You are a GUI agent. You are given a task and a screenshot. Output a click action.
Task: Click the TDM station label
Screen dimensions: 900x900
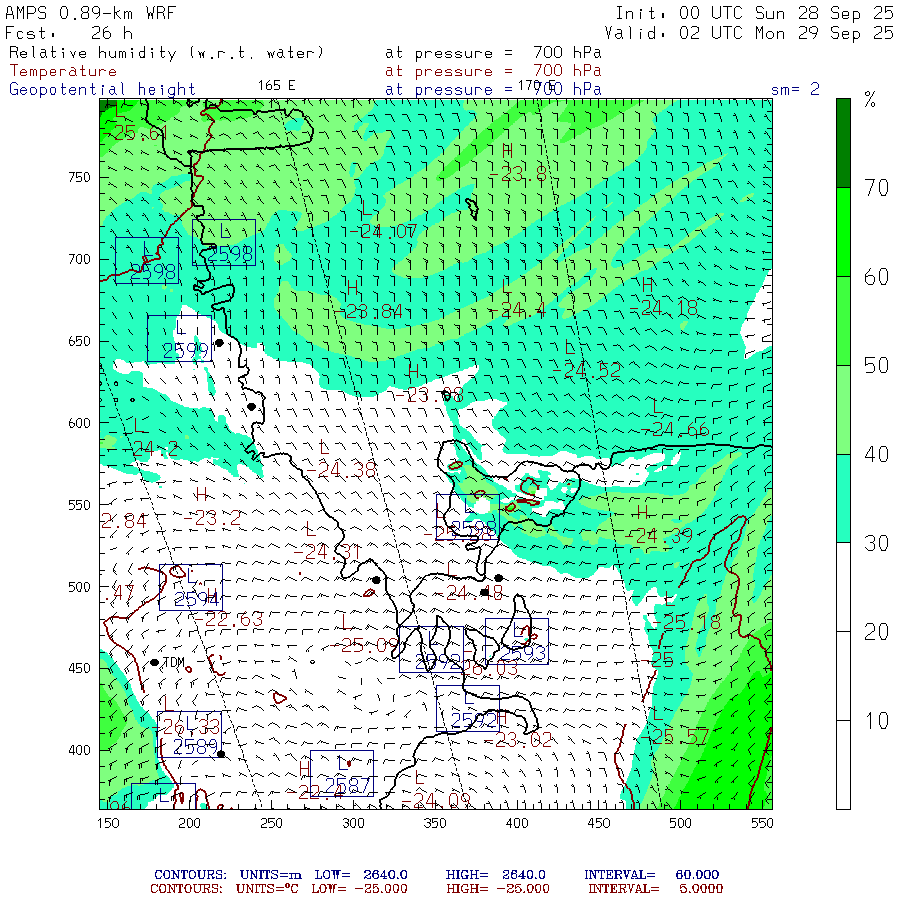(x=174, y=662)
